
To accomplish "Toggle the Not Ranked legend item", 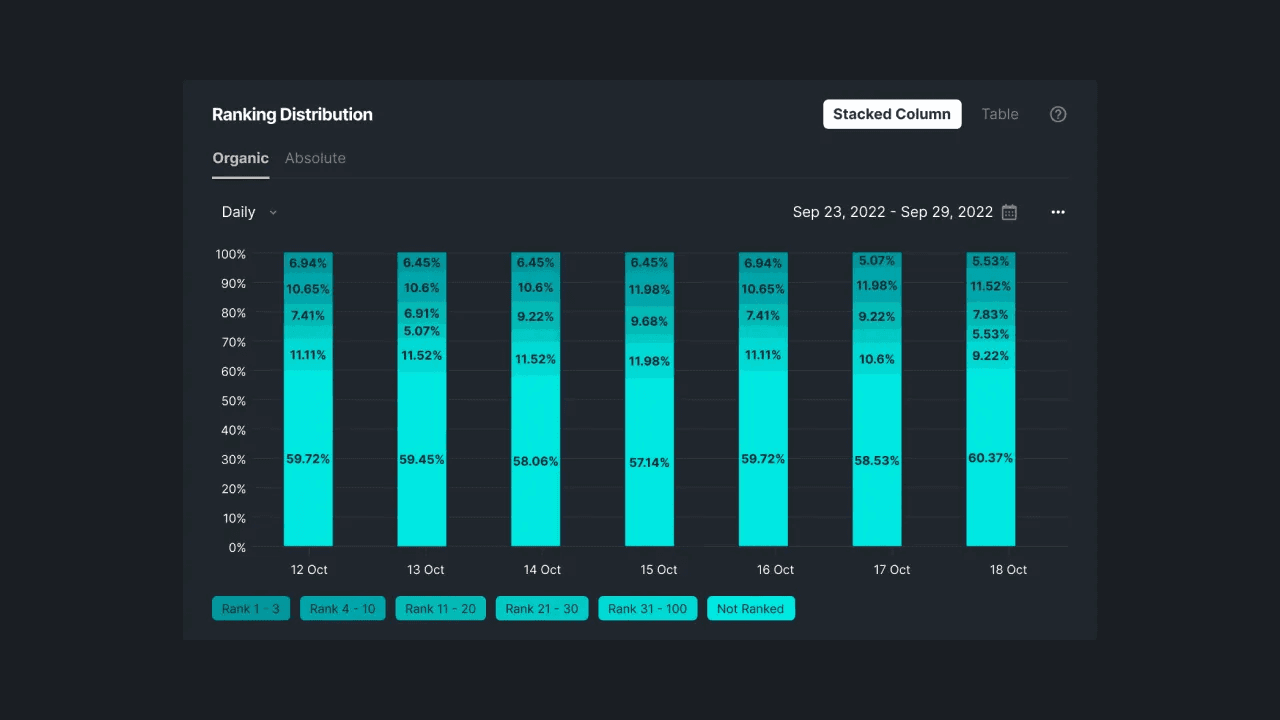I will pyautogui.click(x=750, y=609).
